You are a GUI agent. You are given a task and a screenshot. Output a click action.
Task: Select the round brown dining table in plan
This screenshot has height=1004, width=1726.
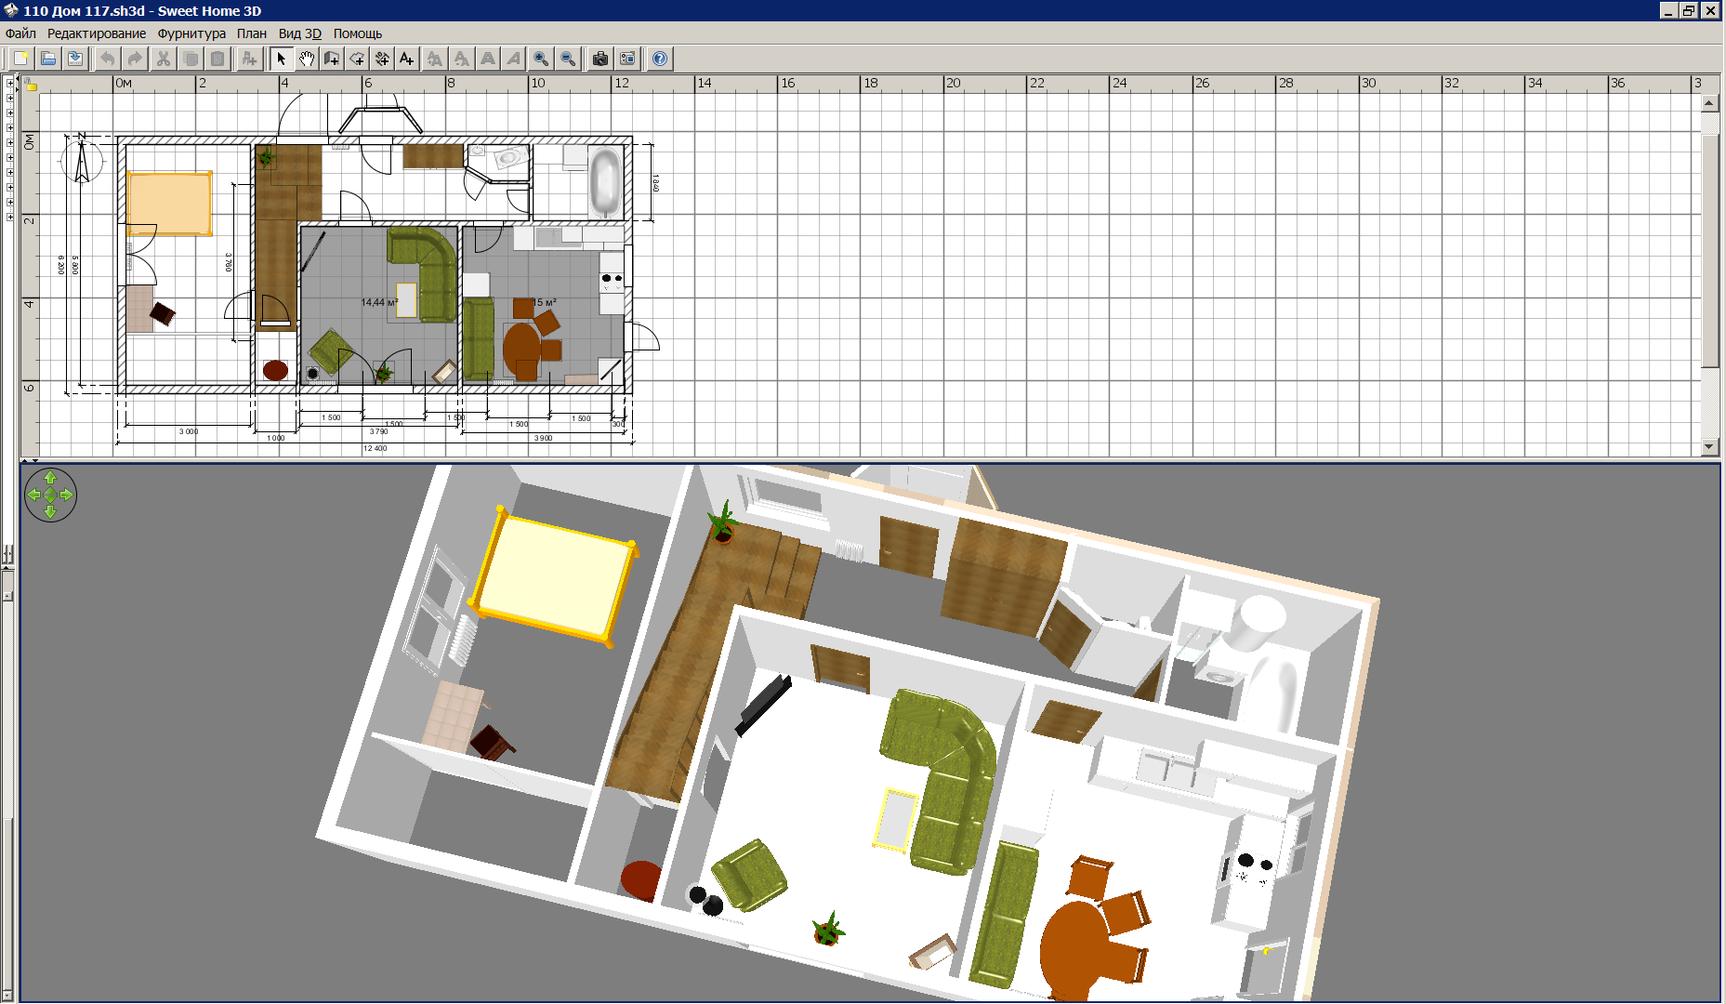(521, 349)
